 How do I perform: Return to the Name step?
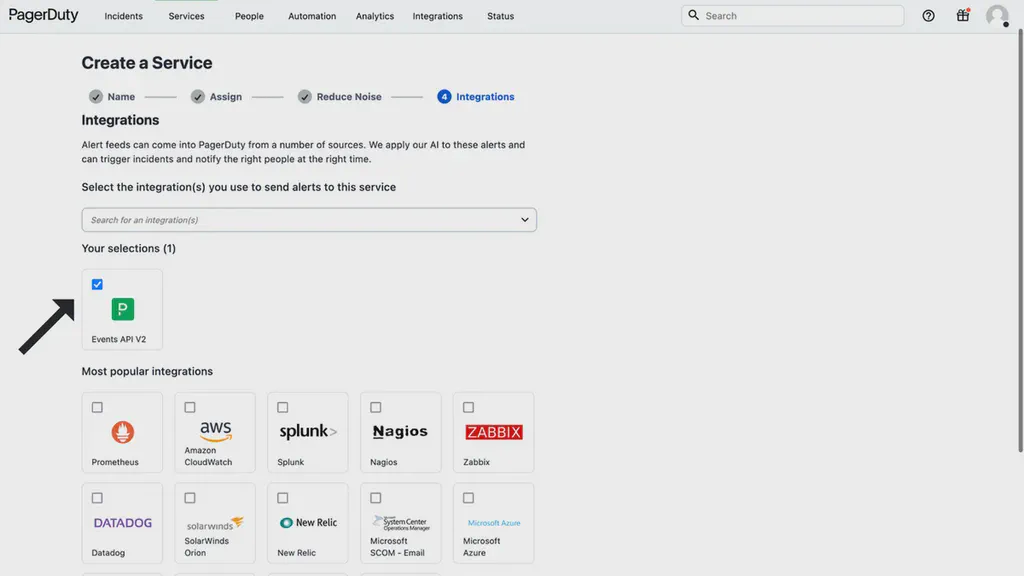click(x=111, y=96)
